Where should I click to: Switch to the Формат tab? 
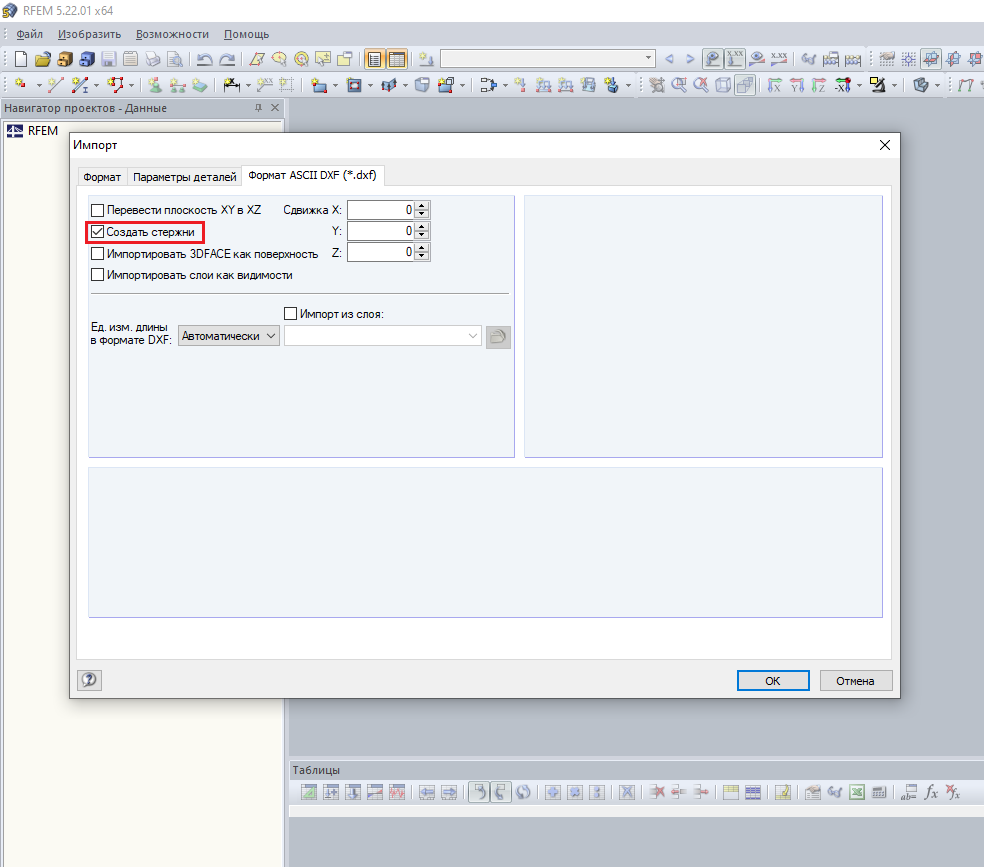click(x=102, y=177)
